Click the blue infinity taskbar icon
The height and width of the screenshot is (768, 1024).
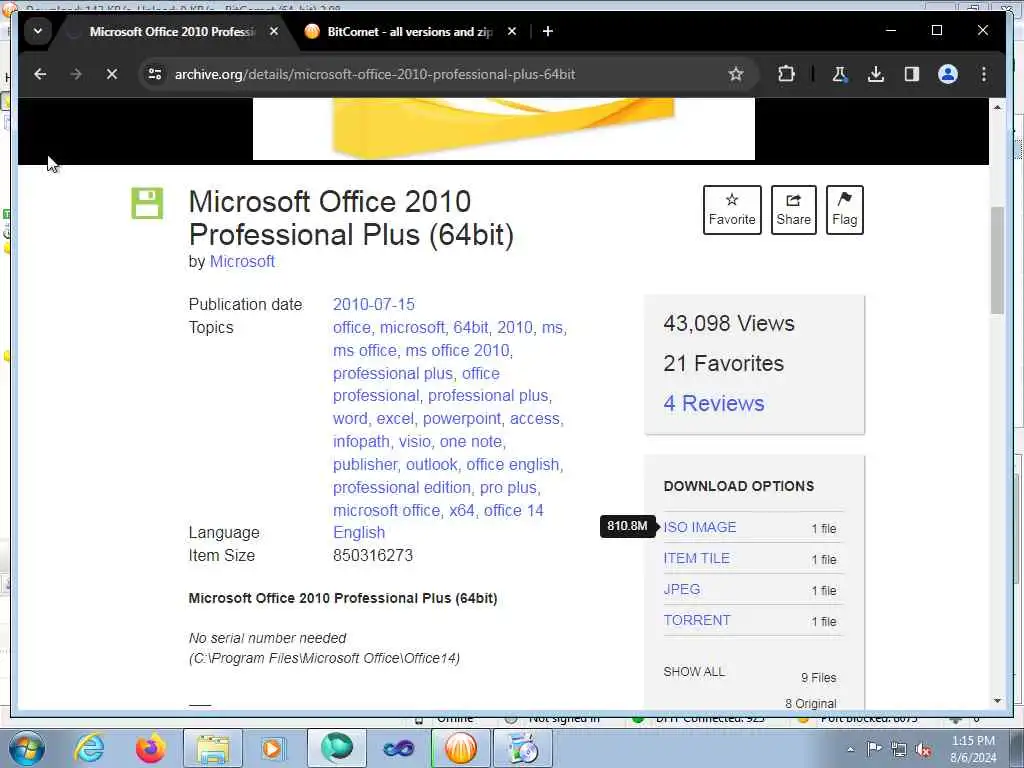(398, 748)
